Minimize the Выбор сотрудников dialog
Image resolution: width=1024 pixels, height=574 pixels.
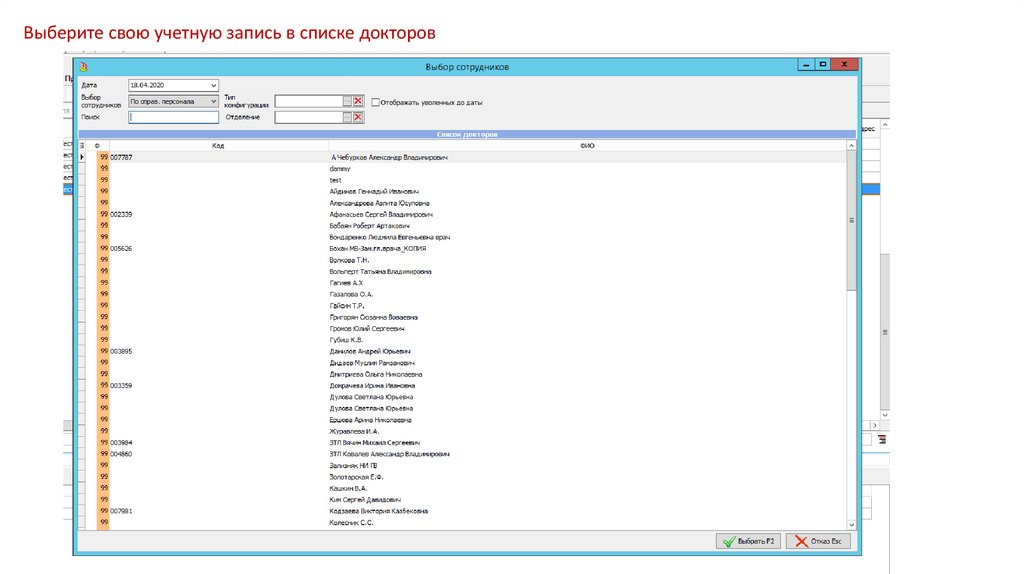coord(806,65)
